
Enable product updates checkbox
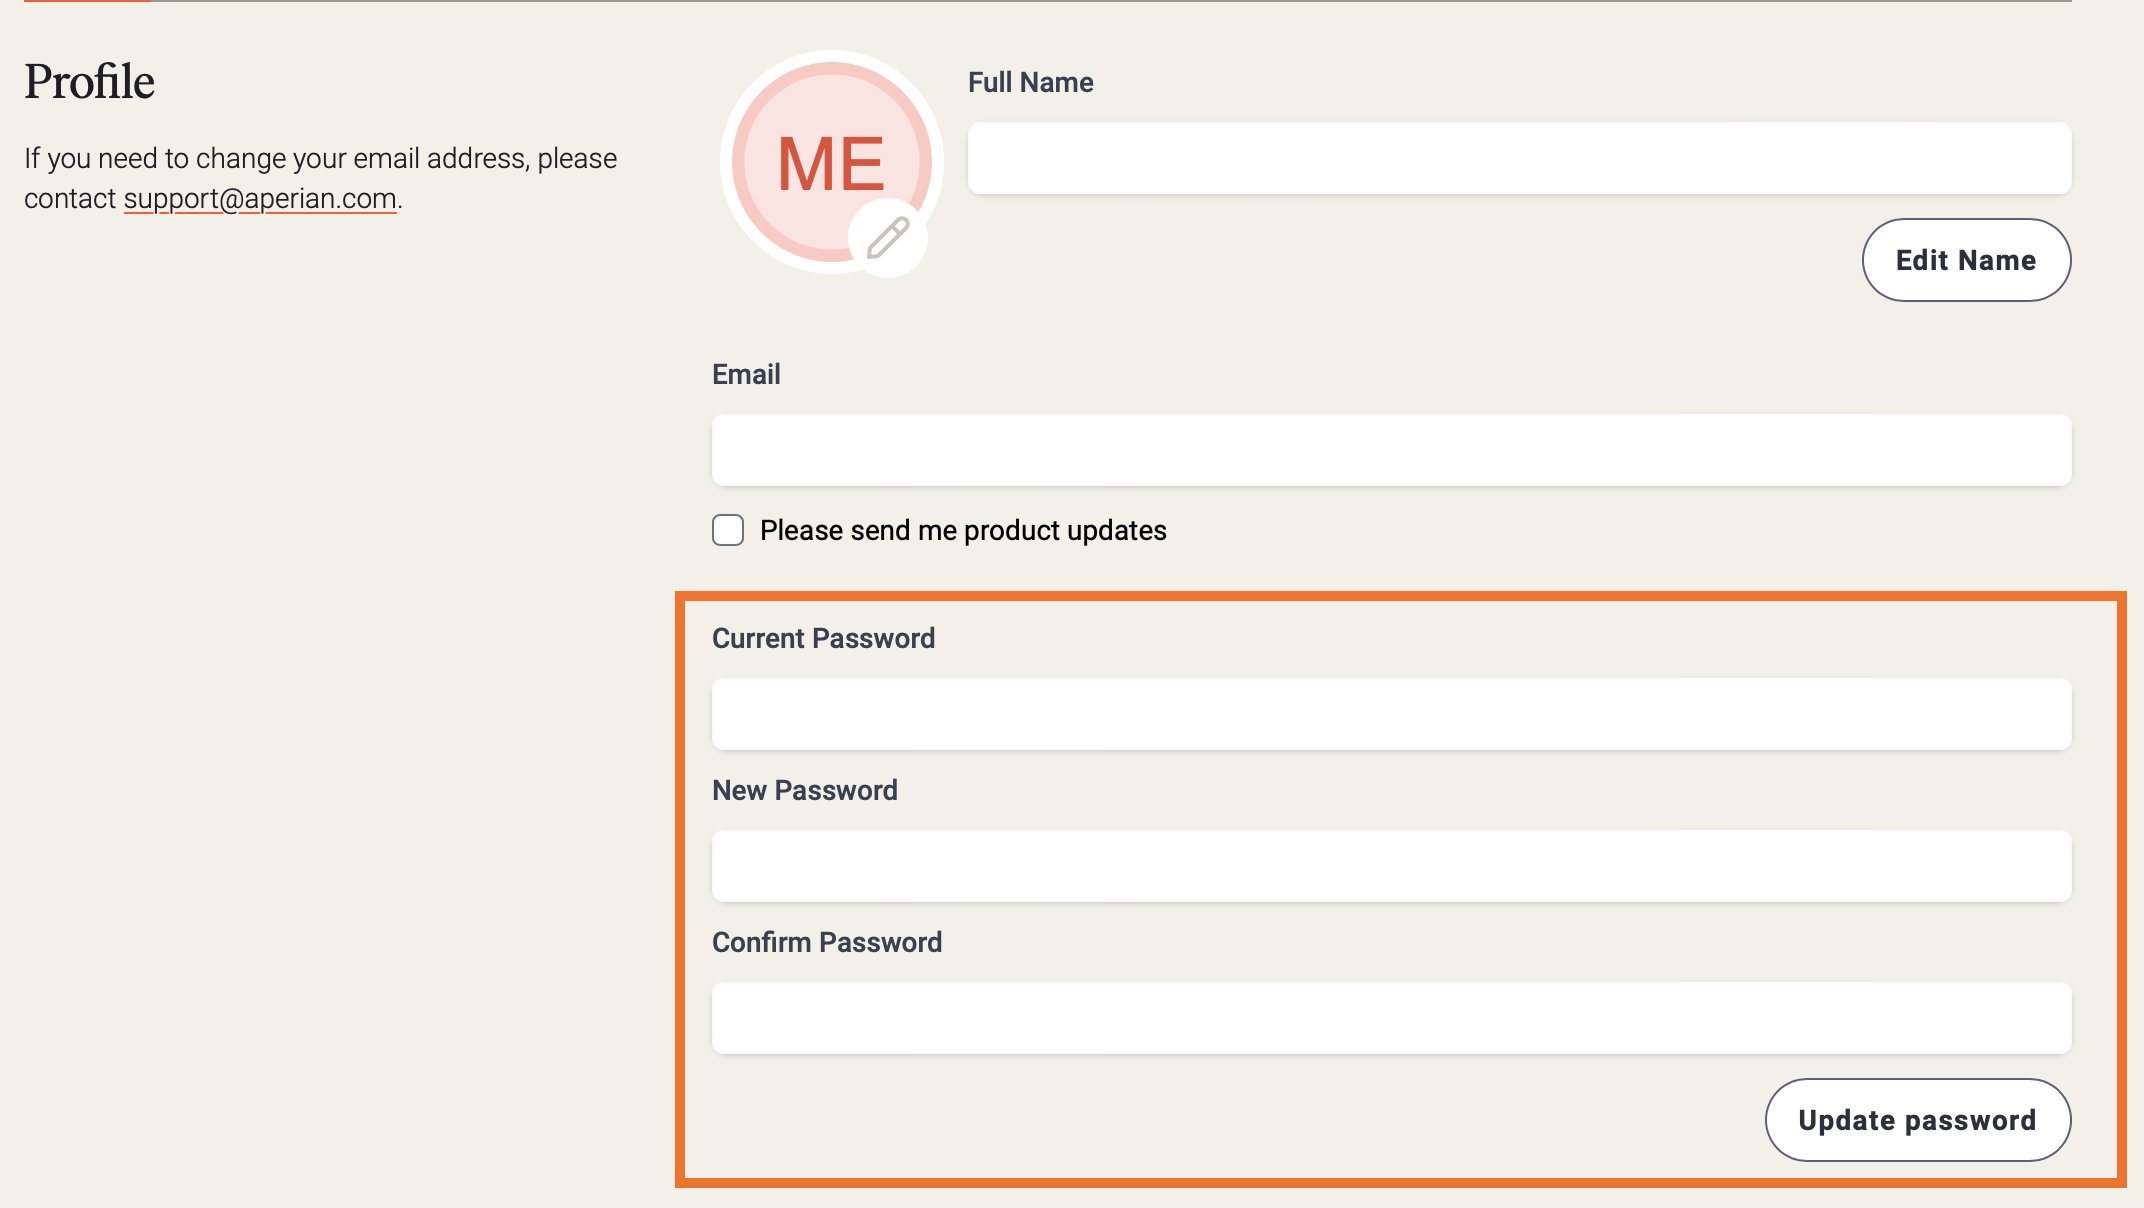[728, 530]
